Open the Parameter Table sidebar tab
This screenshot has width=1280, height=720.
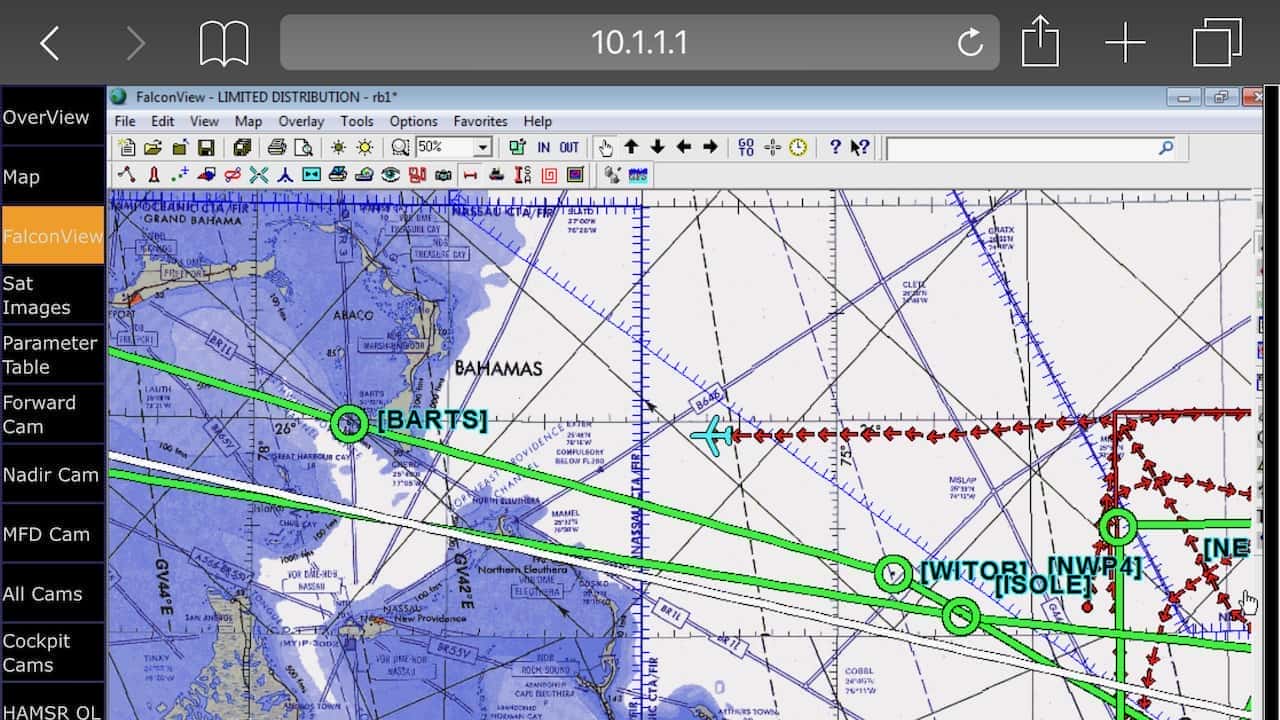point(52,354)
